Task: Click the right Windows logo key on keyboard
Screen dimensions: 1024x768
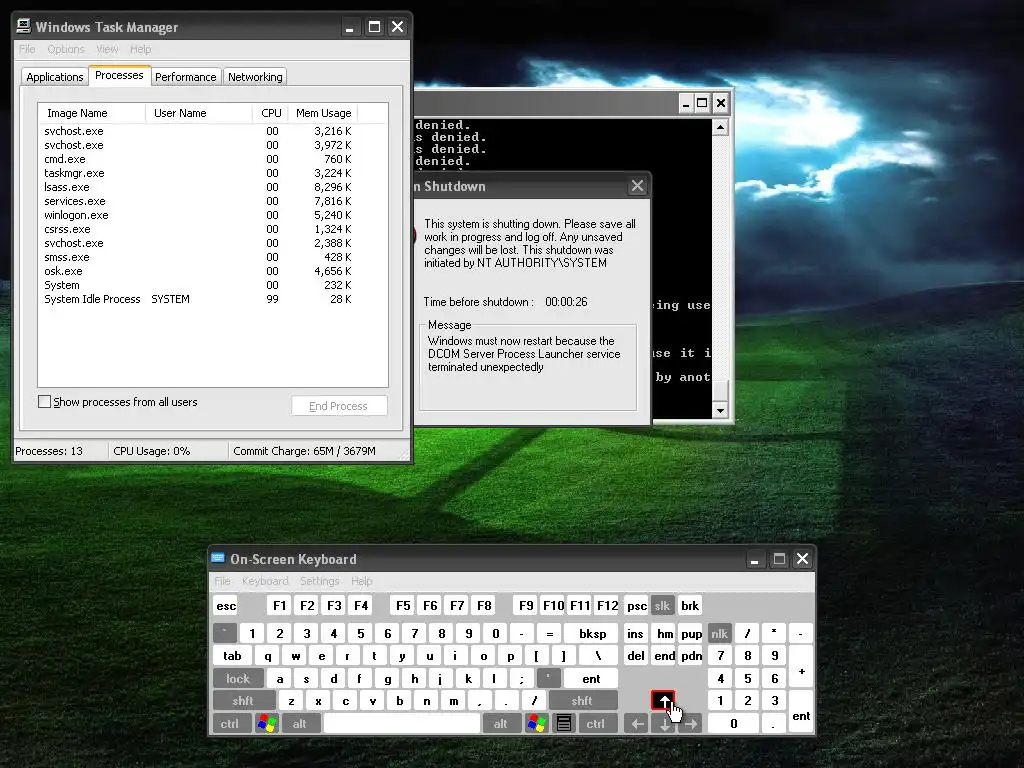Action: pos(537,724)
